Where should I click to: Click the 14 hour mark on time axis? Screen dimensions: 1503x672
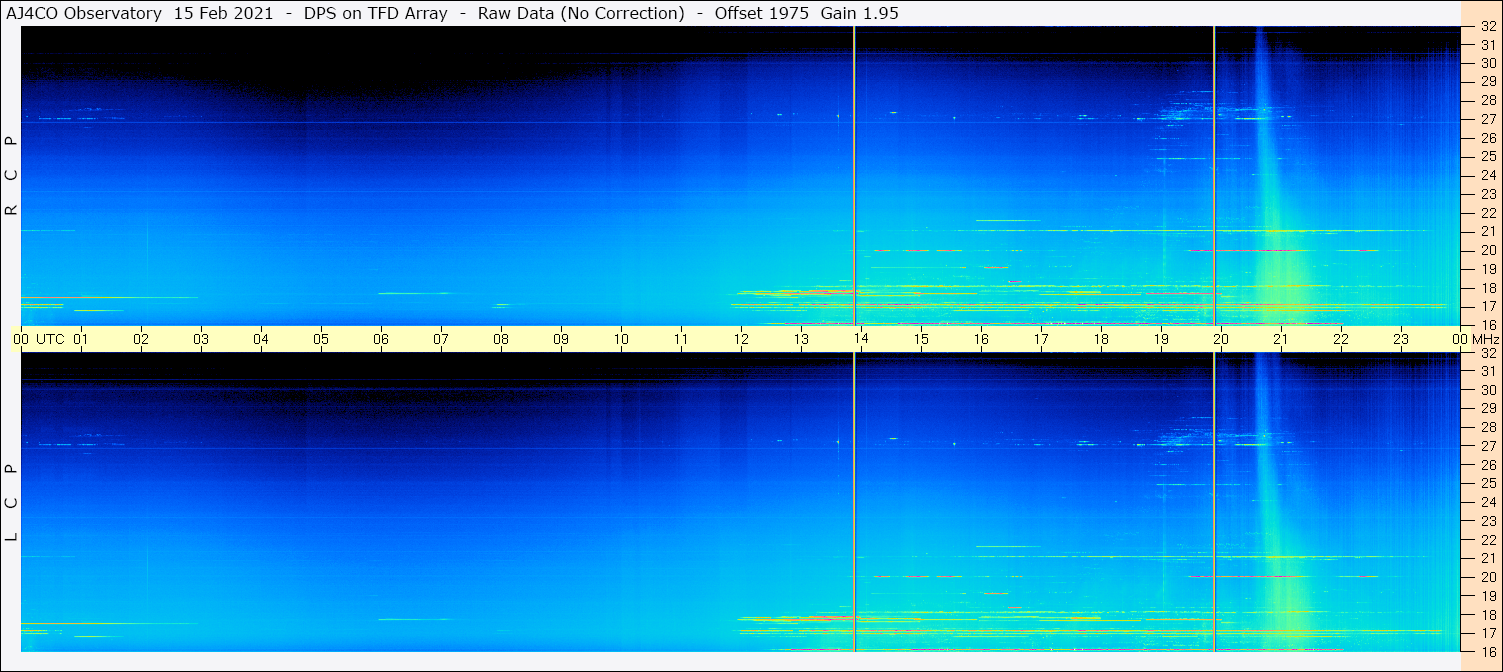861,339
